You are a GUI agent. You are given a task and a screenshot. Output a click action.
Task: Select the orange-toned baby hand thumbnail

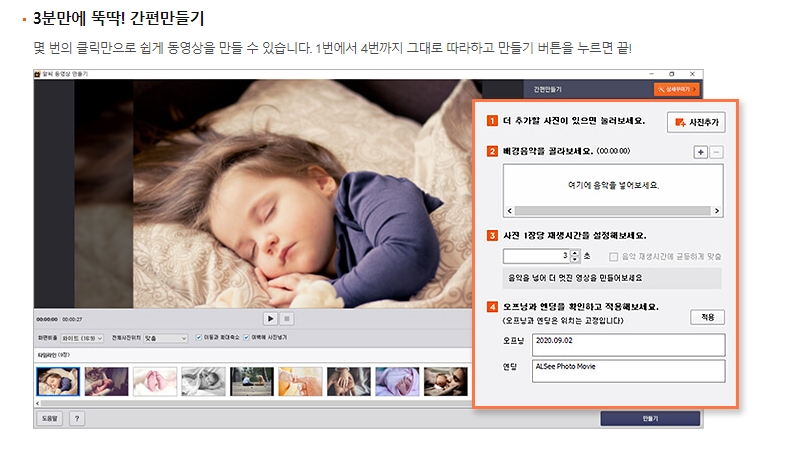[300, 381]
